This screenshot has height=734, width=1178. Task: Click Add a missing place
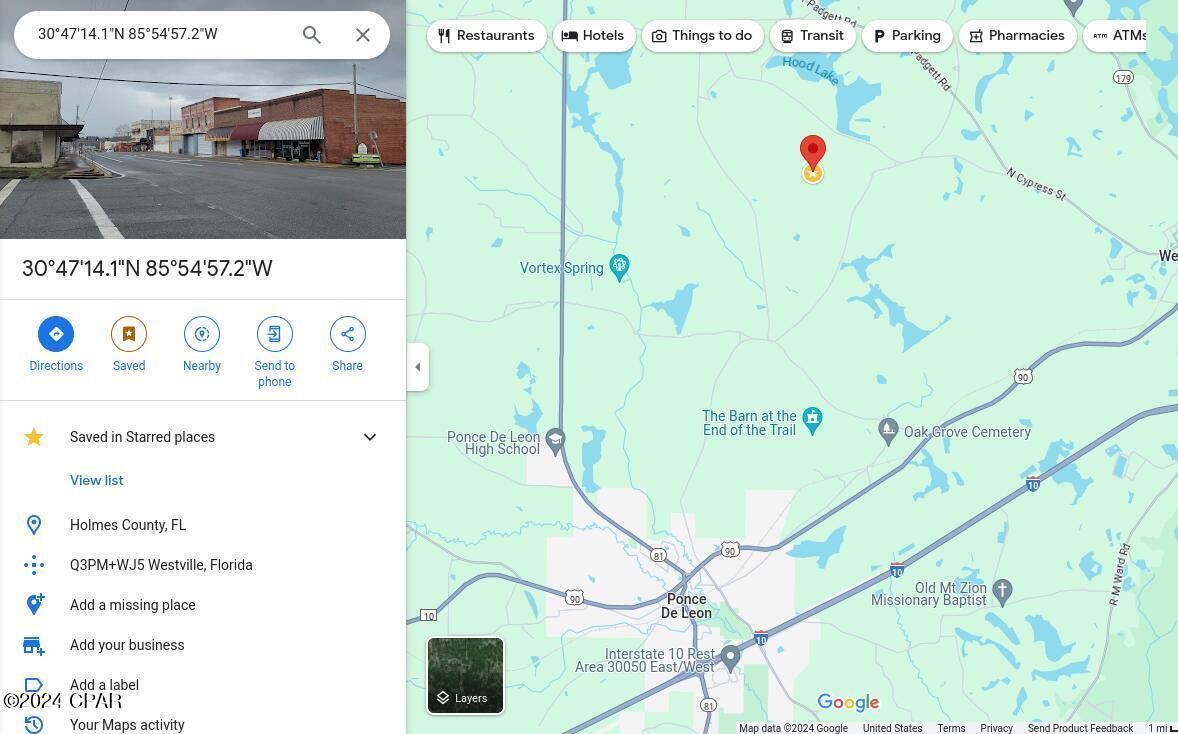coord(132,605)
